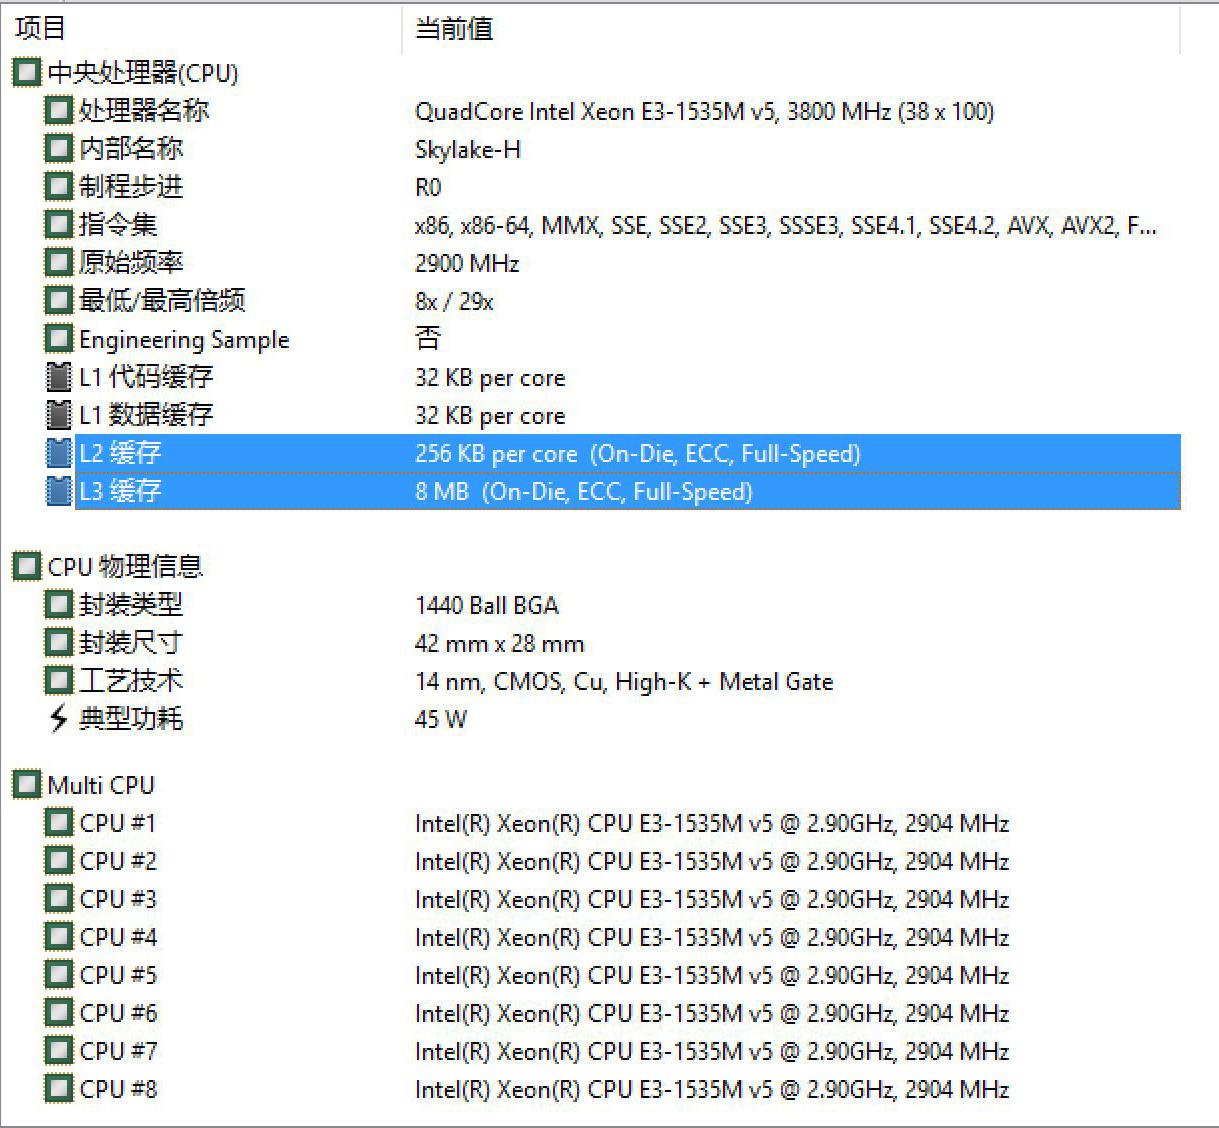Click the memory icon beside L2 缓存
Viewport: 1219px width, 1128px height.
tap(59, 452)
